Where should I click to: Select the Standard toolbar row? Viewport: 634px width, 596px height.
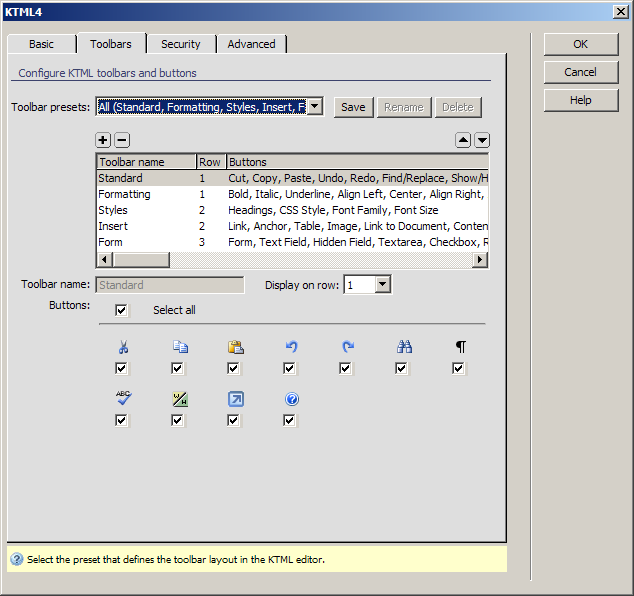click(293, 178)
